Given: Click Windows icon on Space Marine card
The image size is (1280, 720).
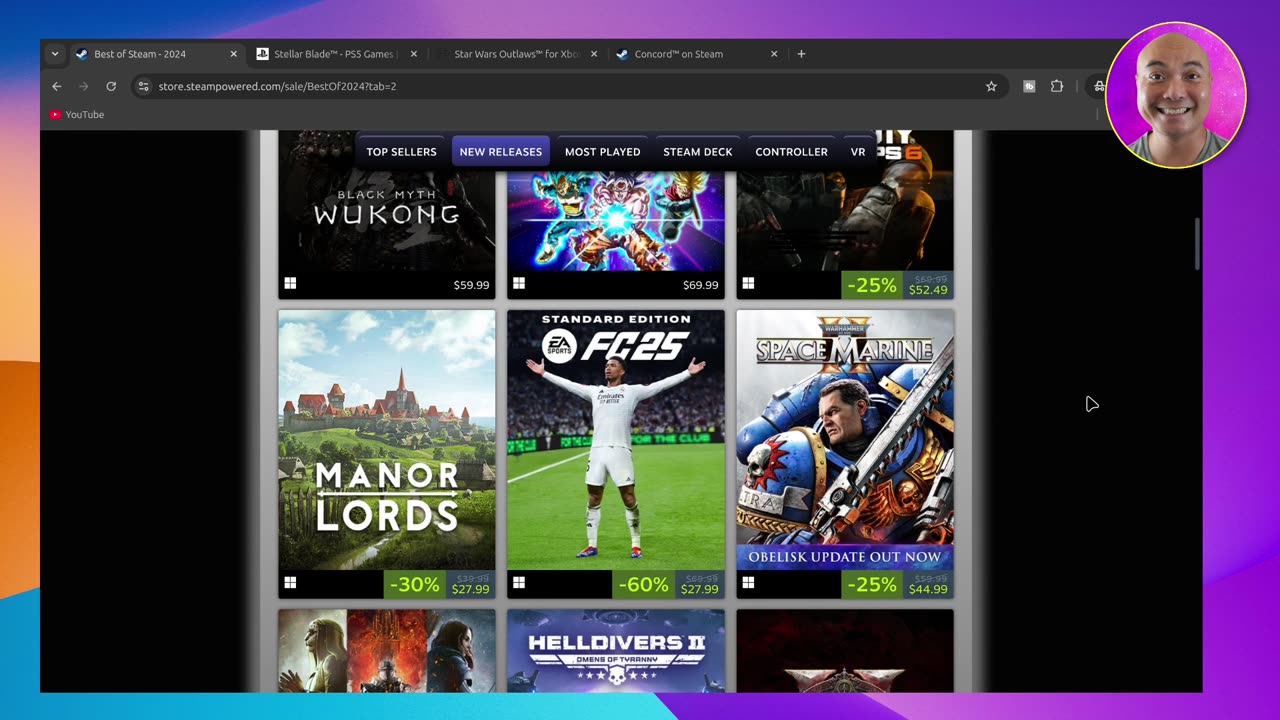Looking at the screenshot, I should (x=748, y=583).
